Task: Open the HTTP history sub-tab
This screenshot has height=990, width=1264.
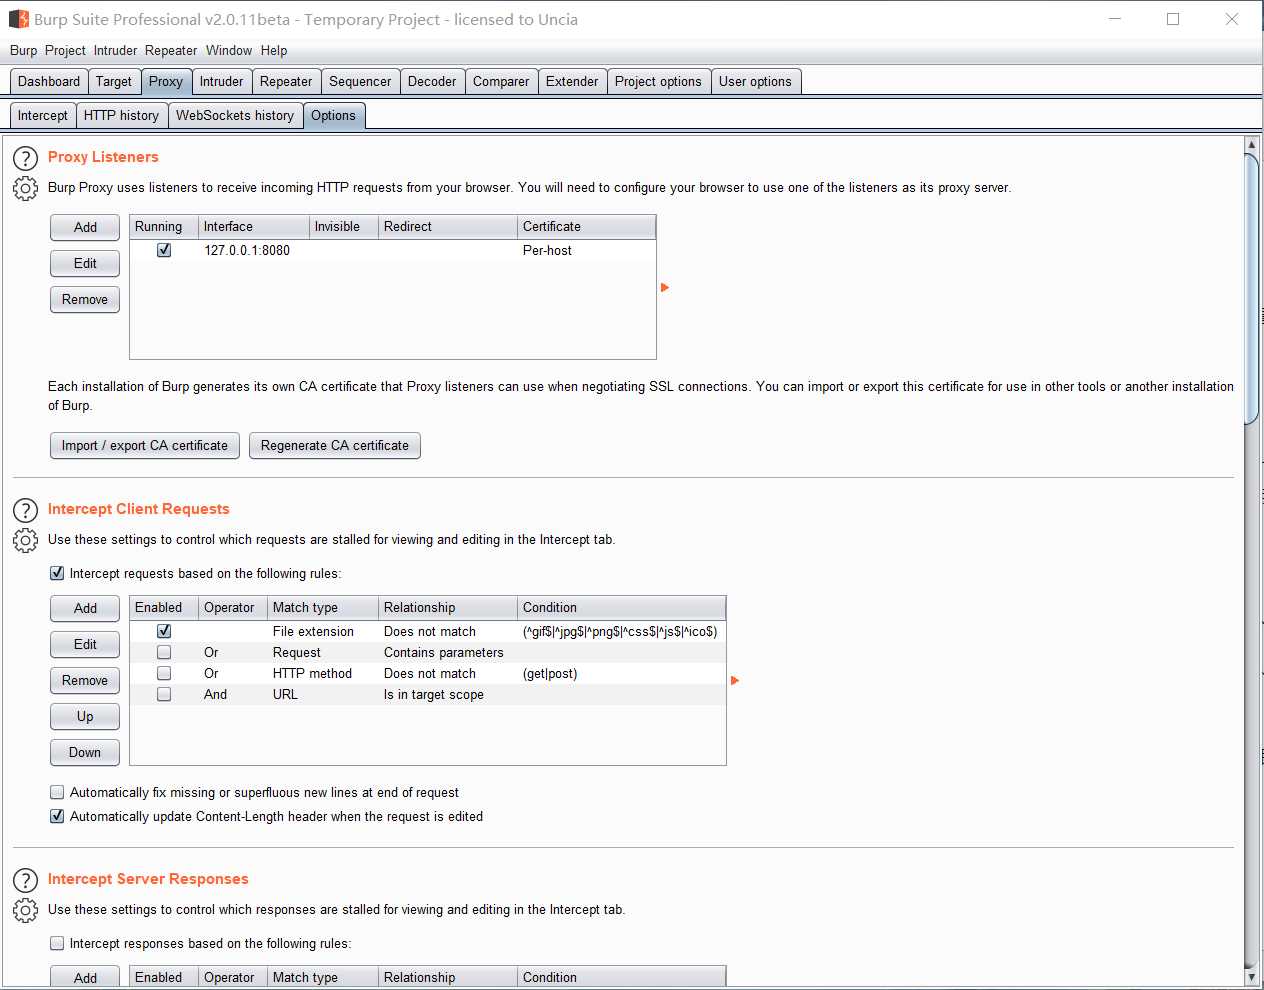Action: click(121, 115)
